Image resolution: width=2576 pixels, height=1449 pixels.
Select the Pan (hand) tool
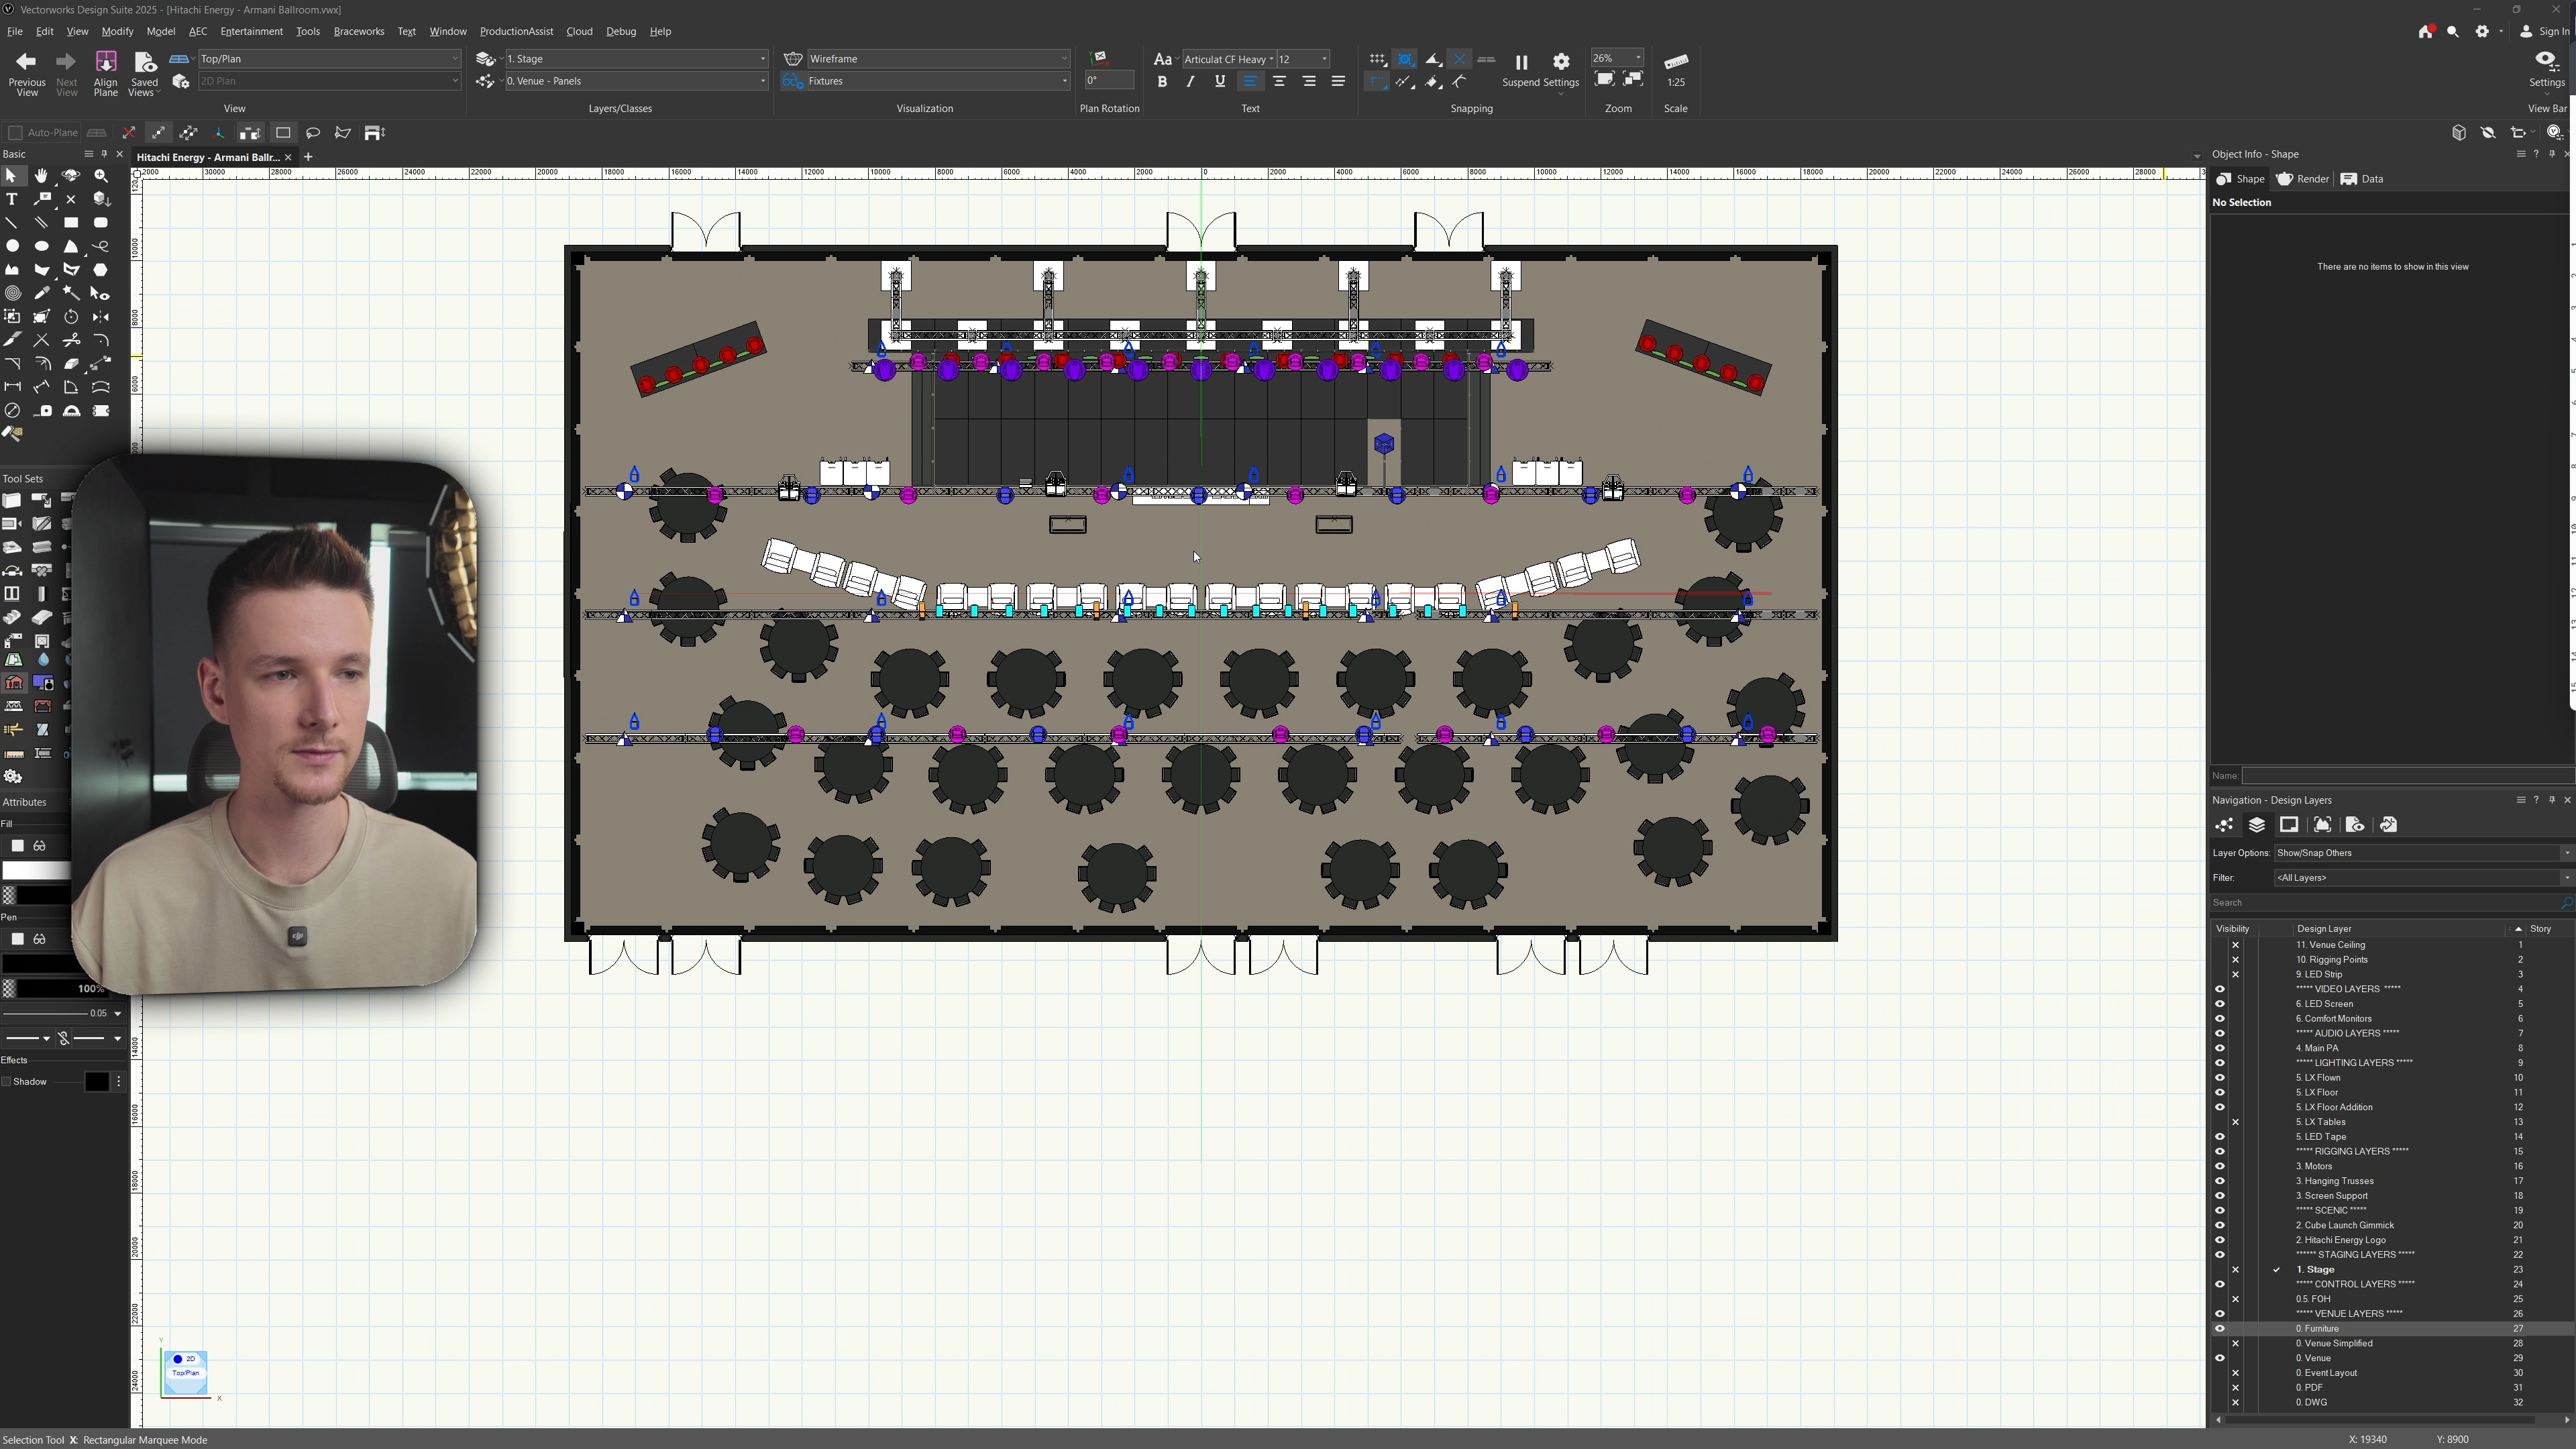point(41,176)
